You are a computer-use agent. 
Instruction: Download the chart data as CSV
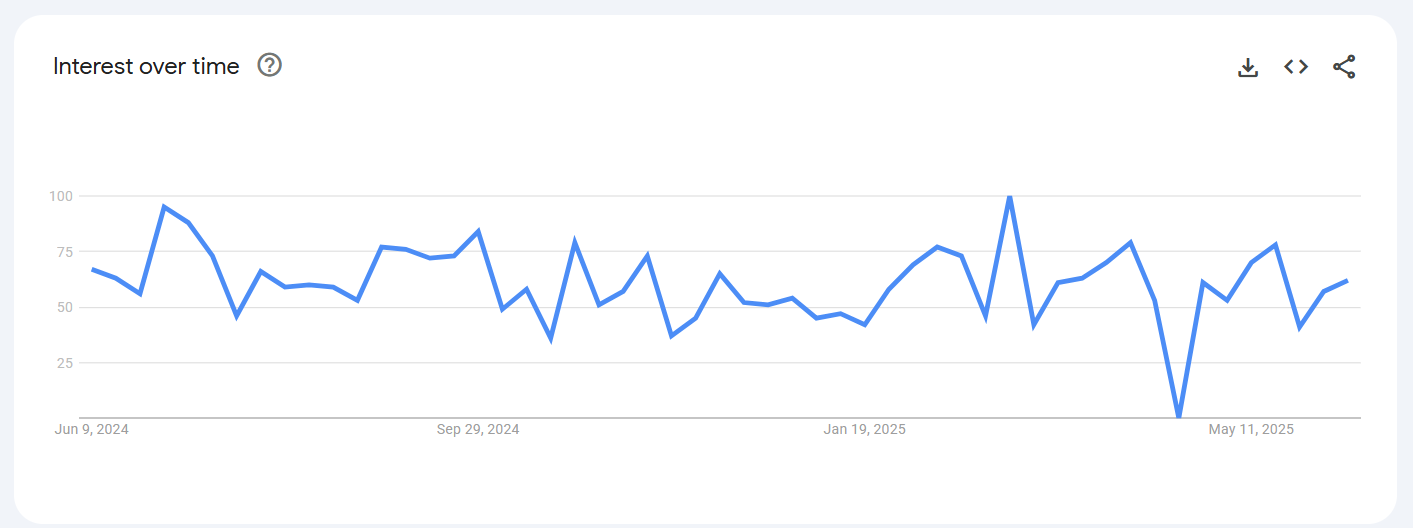(1247, 67)
